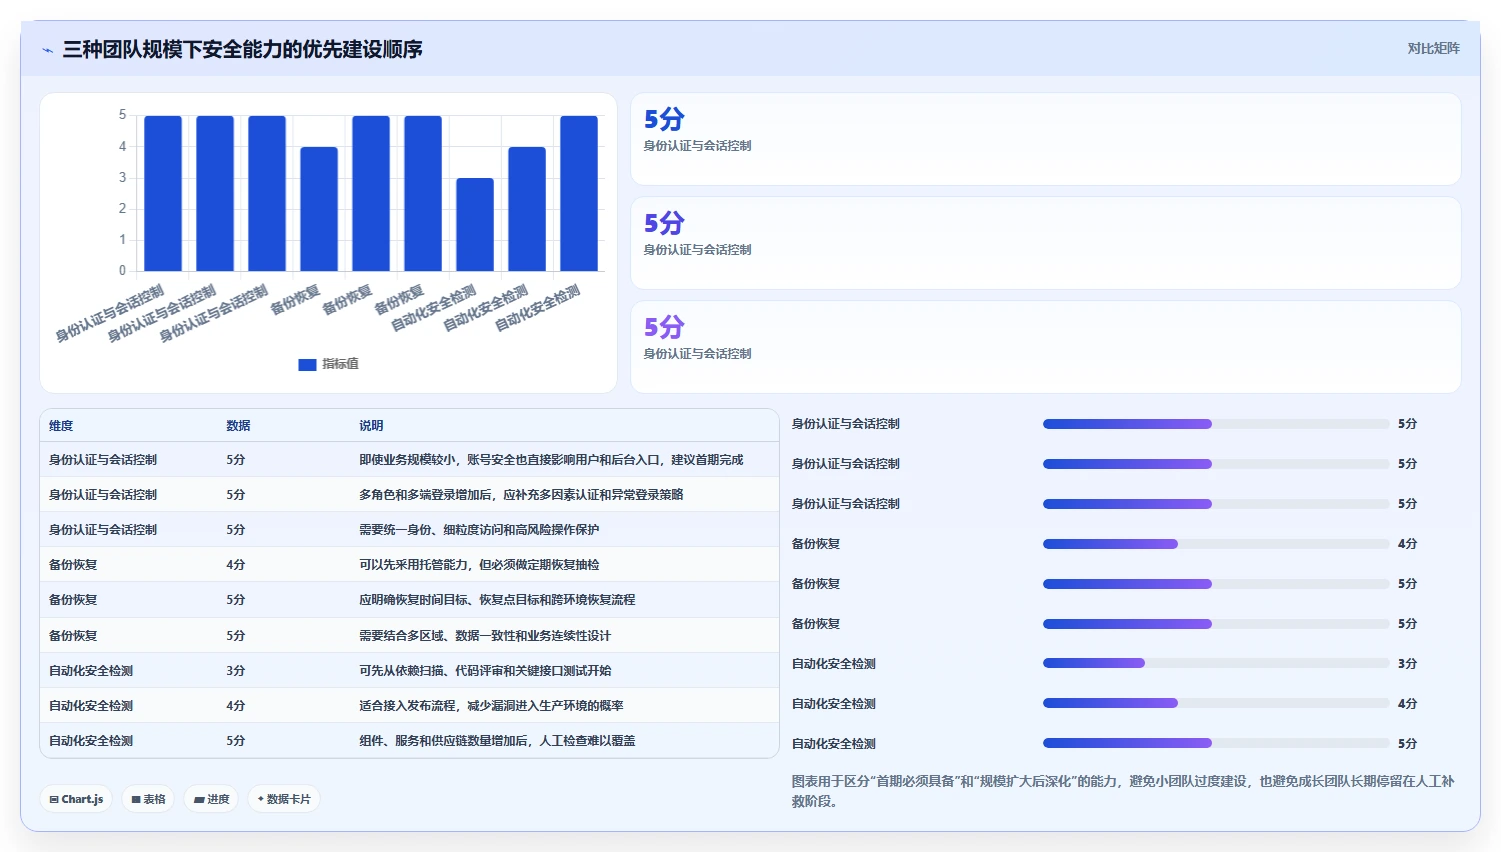
Task: Click the 维度 column header
Action: [x=61, y=426]
